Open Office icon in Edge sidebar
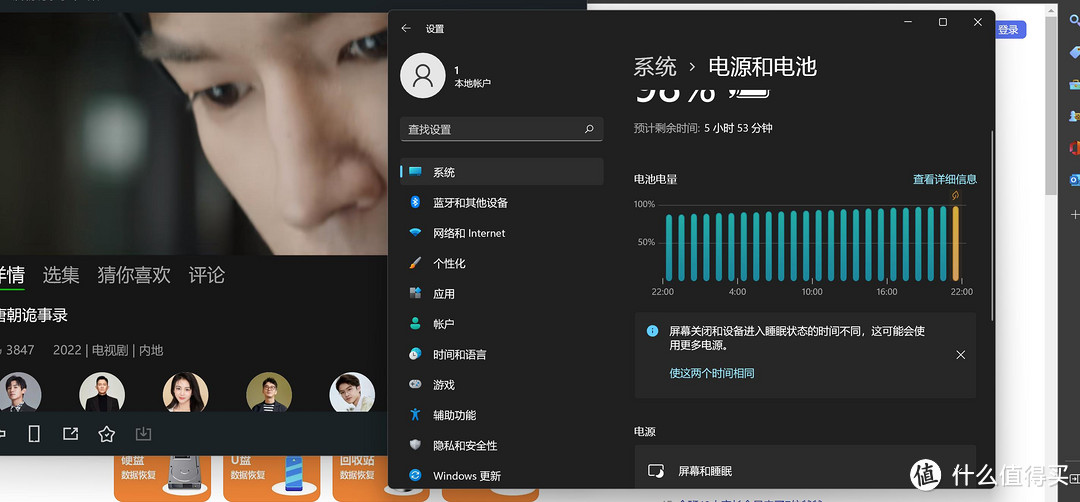This screenshot has height=502, width=1080. point(1074,147)
